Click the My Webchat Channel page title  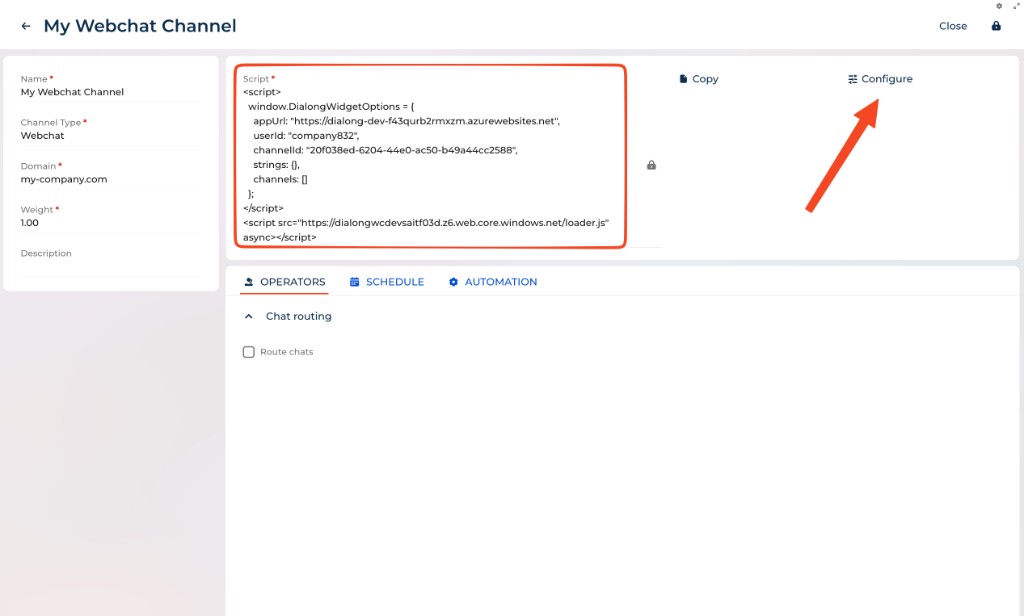140,26
